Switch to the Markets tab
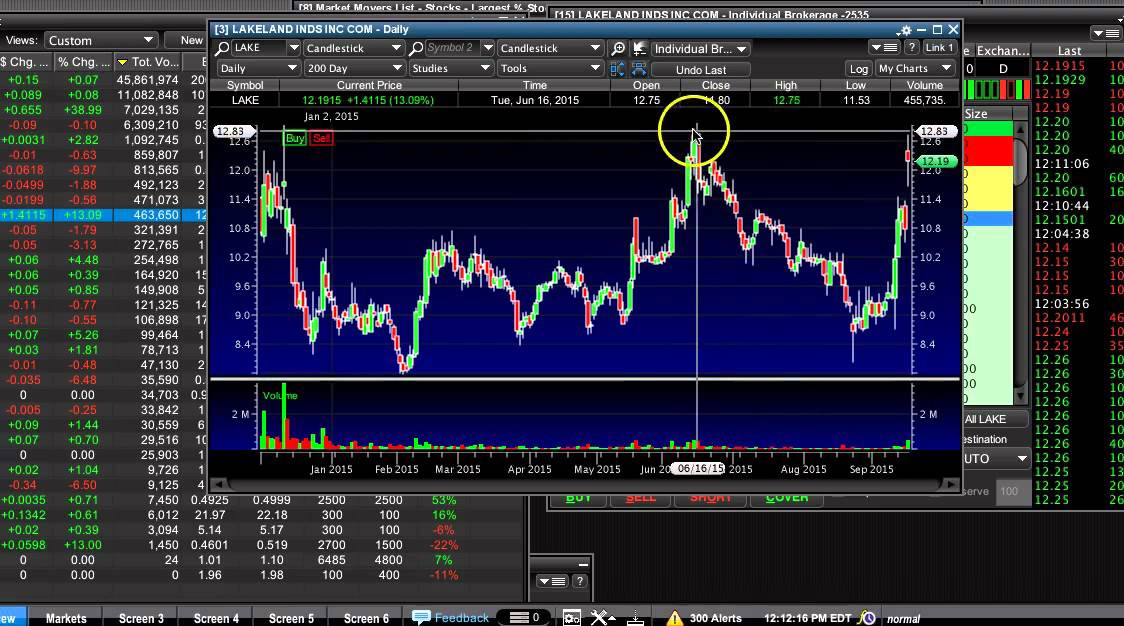This screenshot has height=626, width=1124. 66,618
